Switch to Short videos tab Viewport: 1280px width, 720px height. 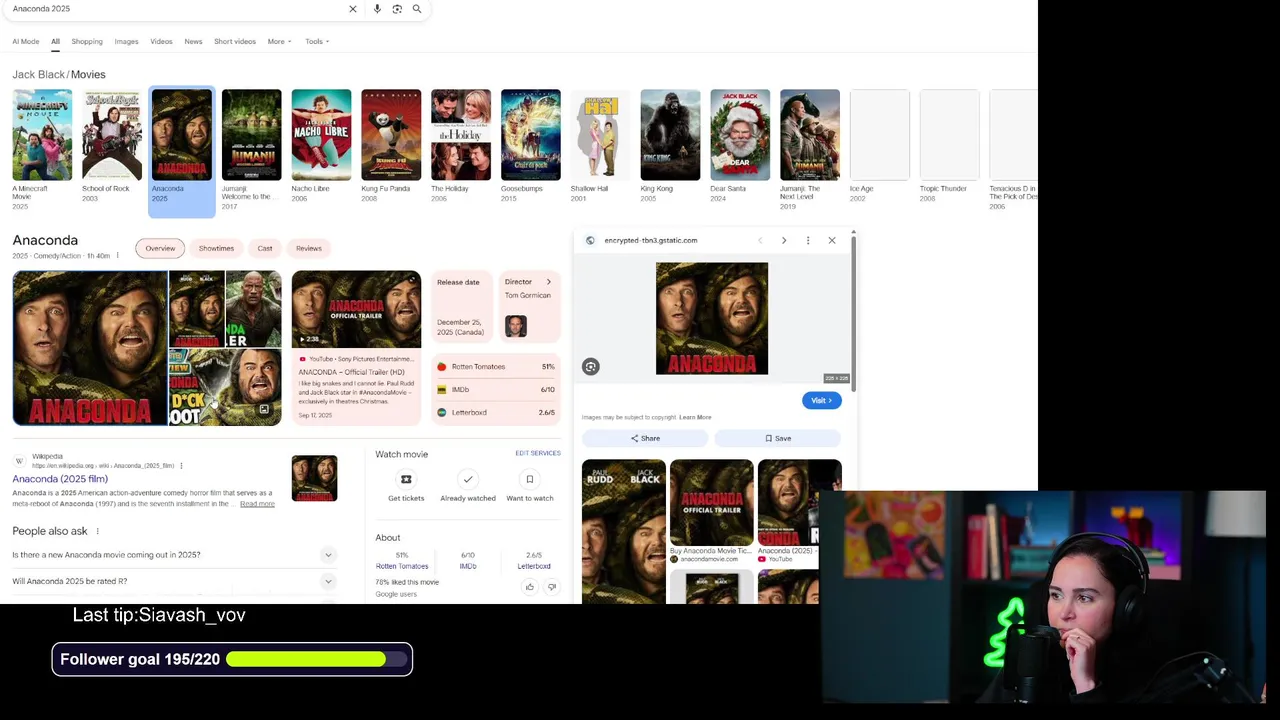(235, 41)
